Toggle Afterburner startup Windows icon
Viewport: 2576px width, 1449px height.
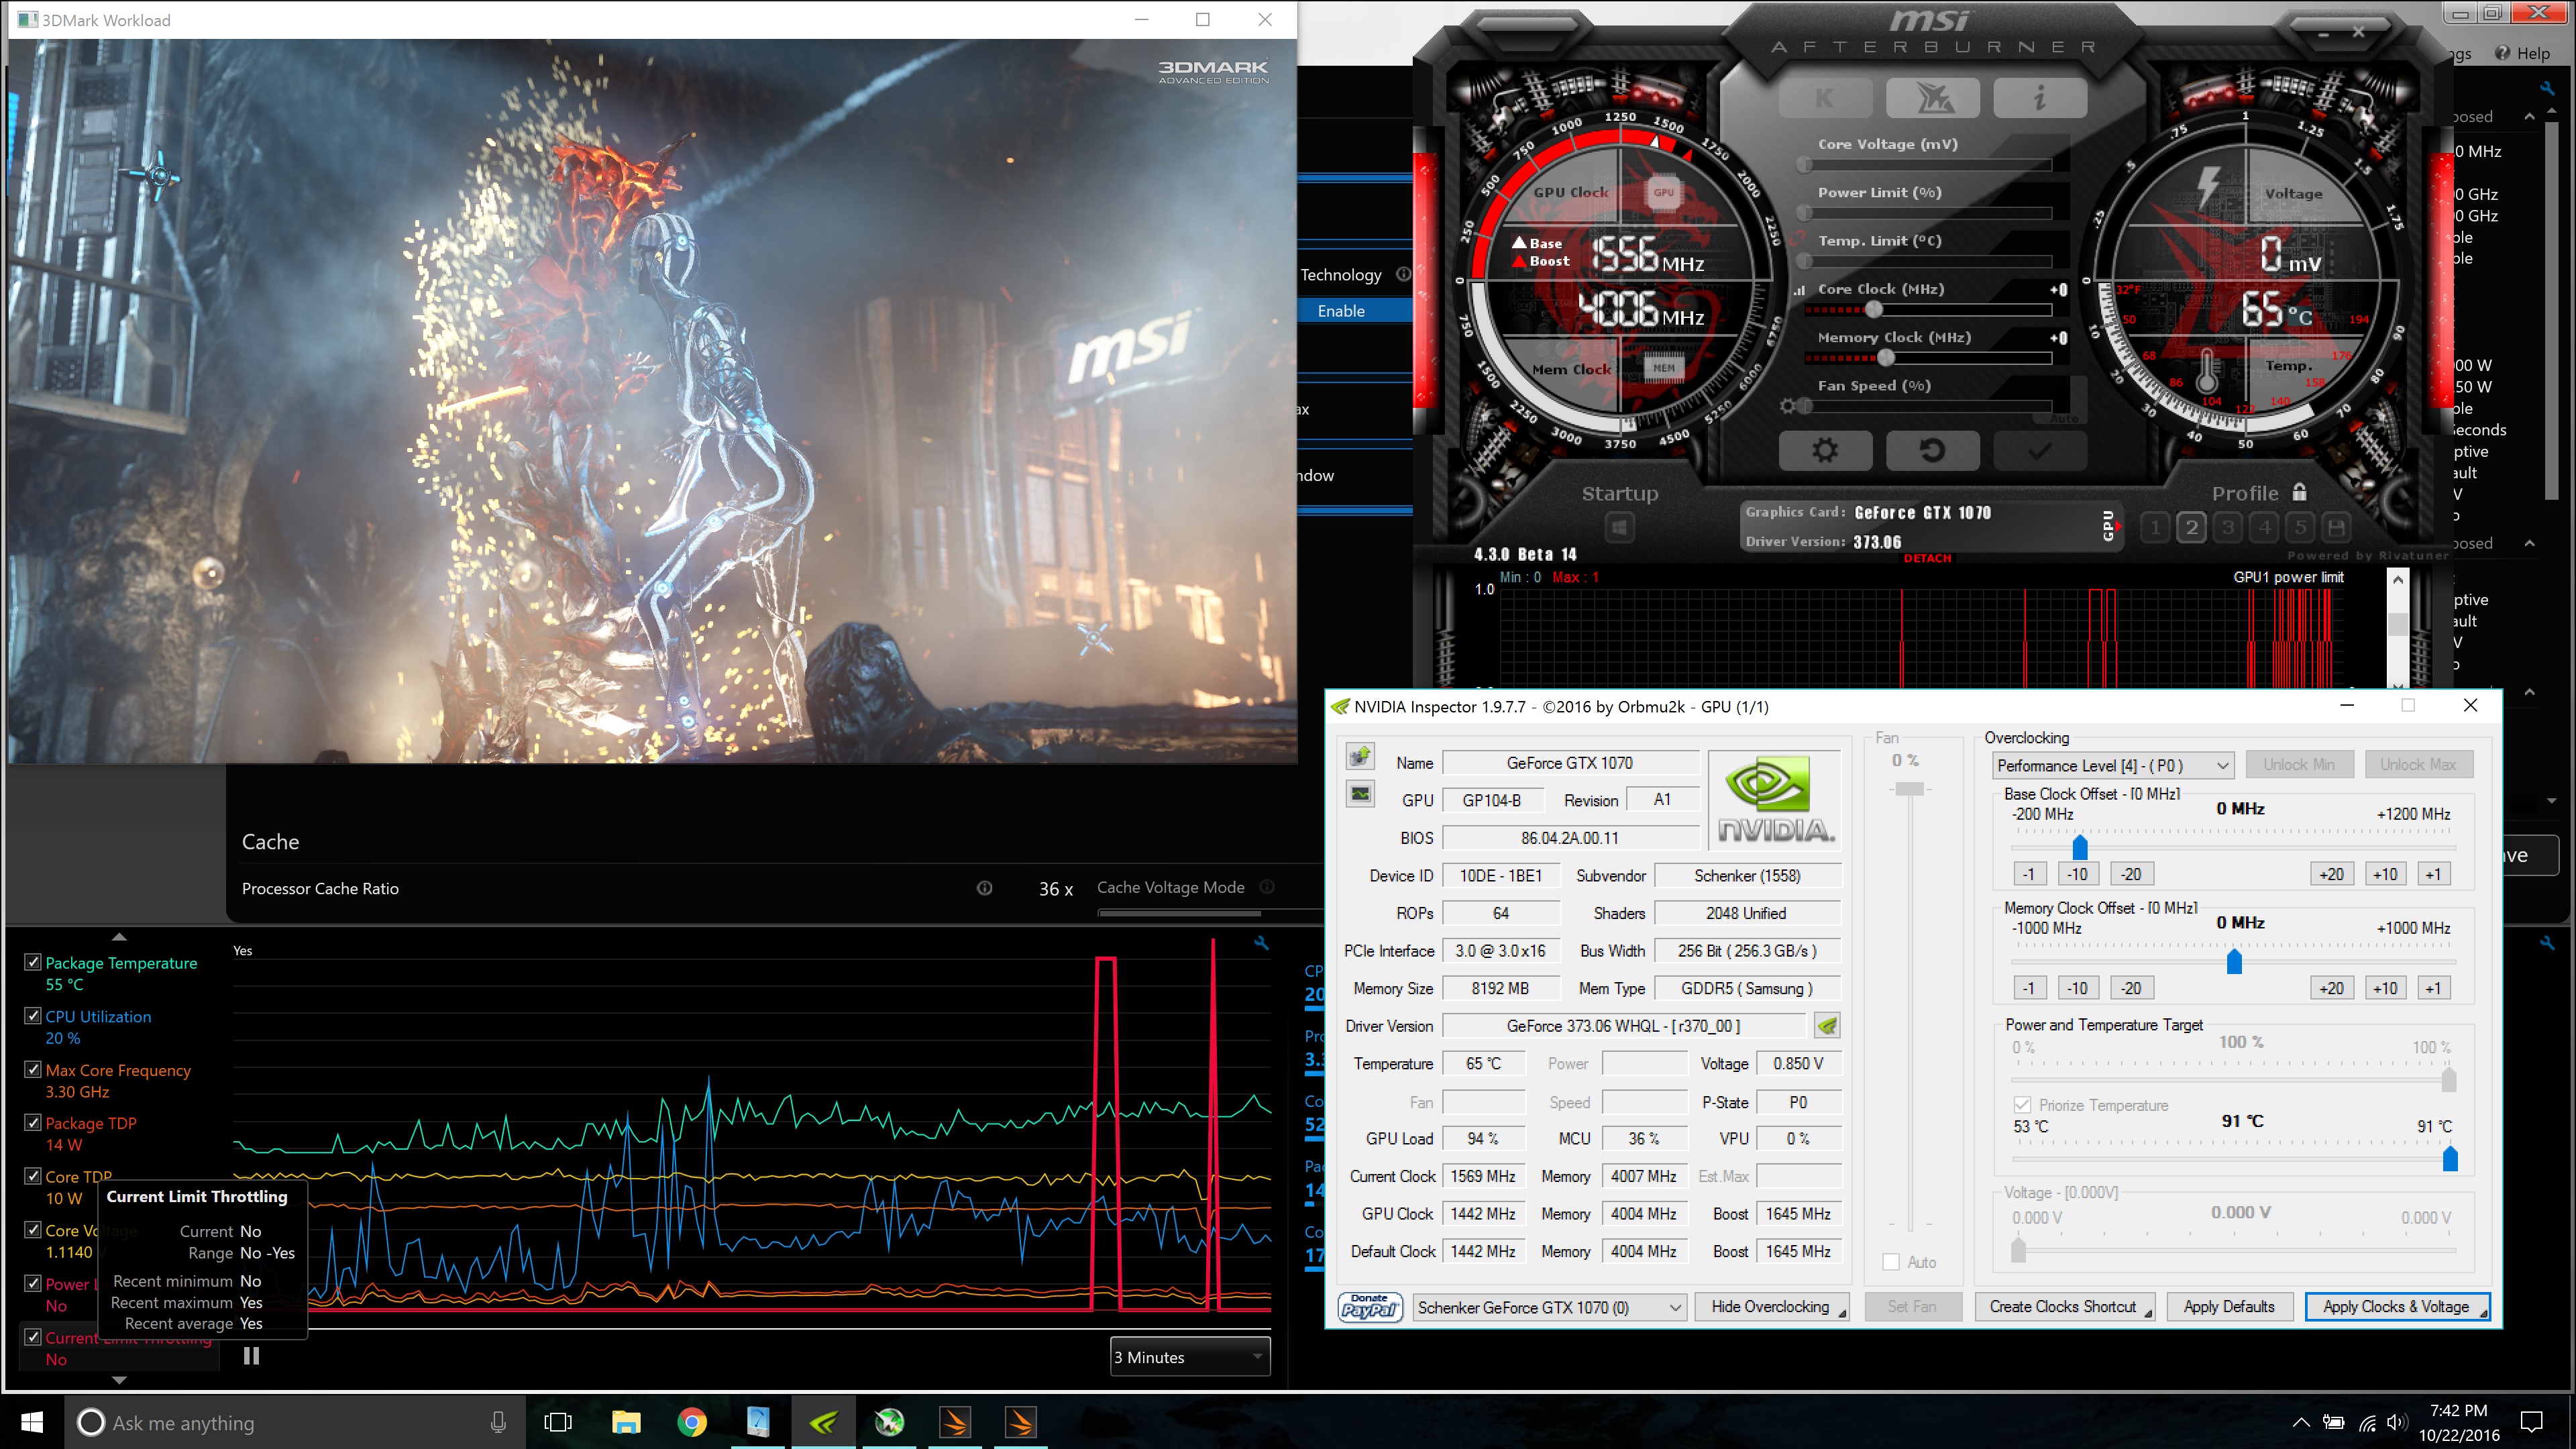click(1619, 527)
